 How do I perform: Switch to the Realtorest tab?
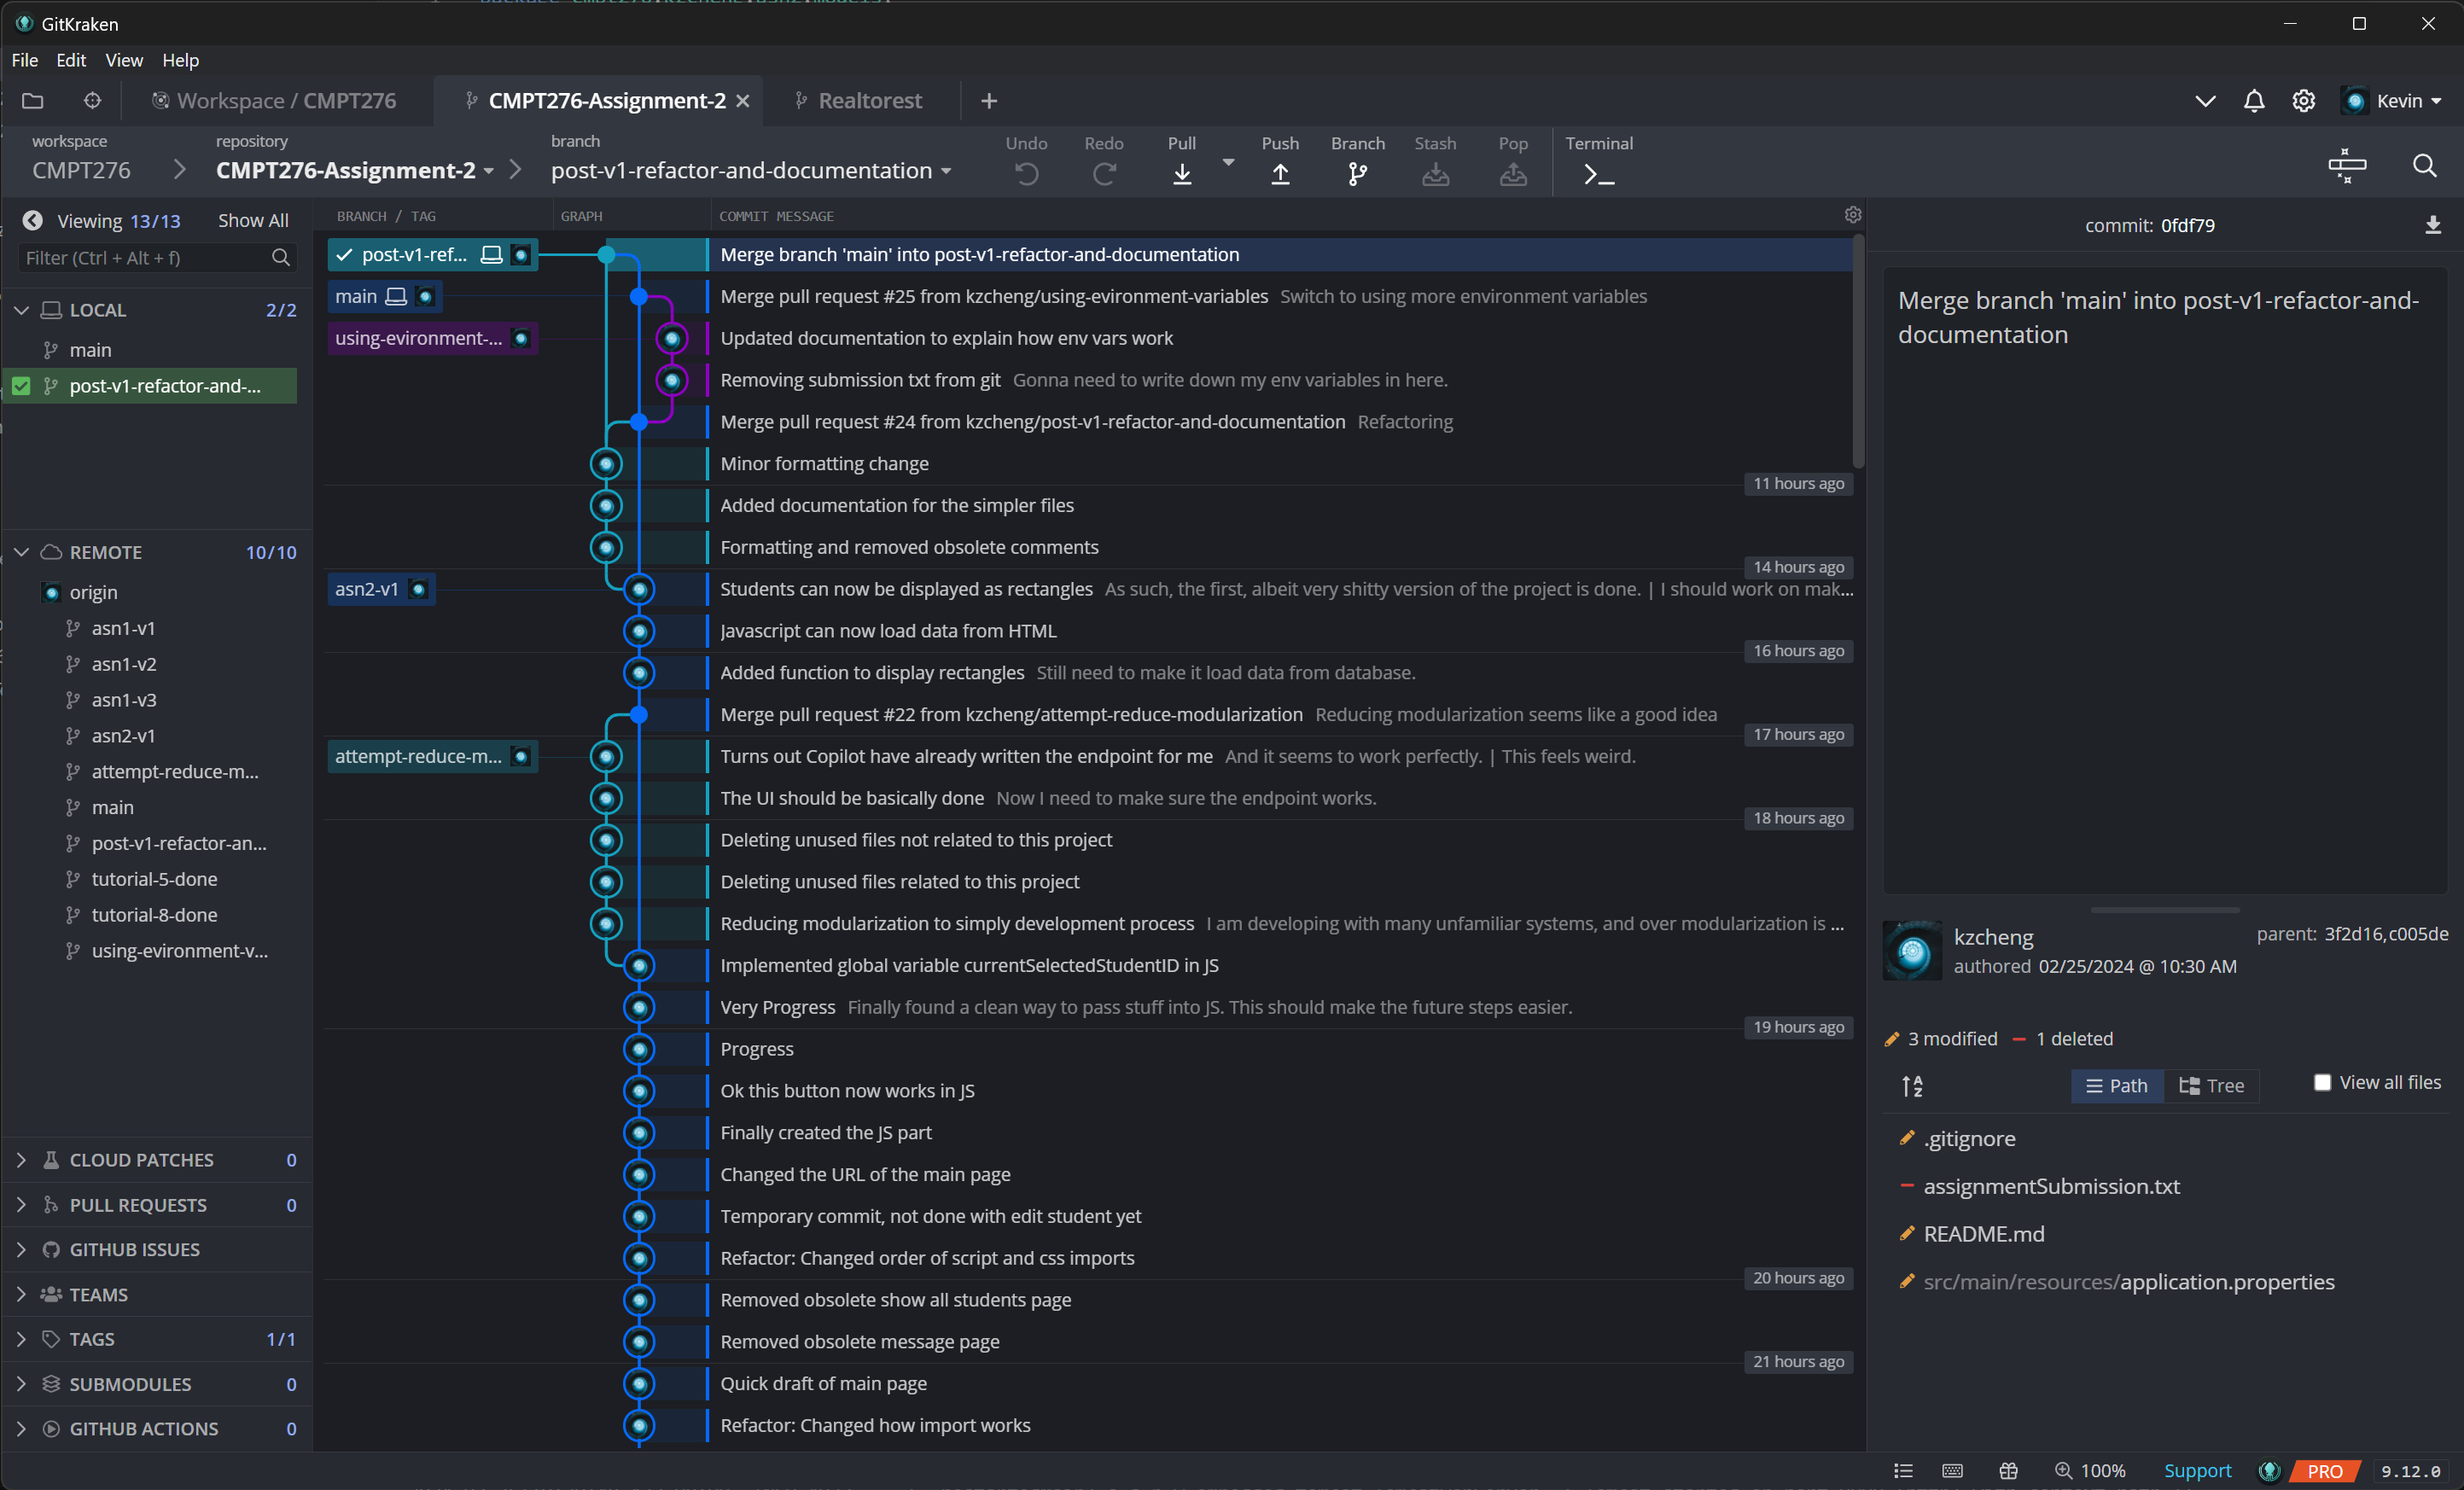(869, 101)
